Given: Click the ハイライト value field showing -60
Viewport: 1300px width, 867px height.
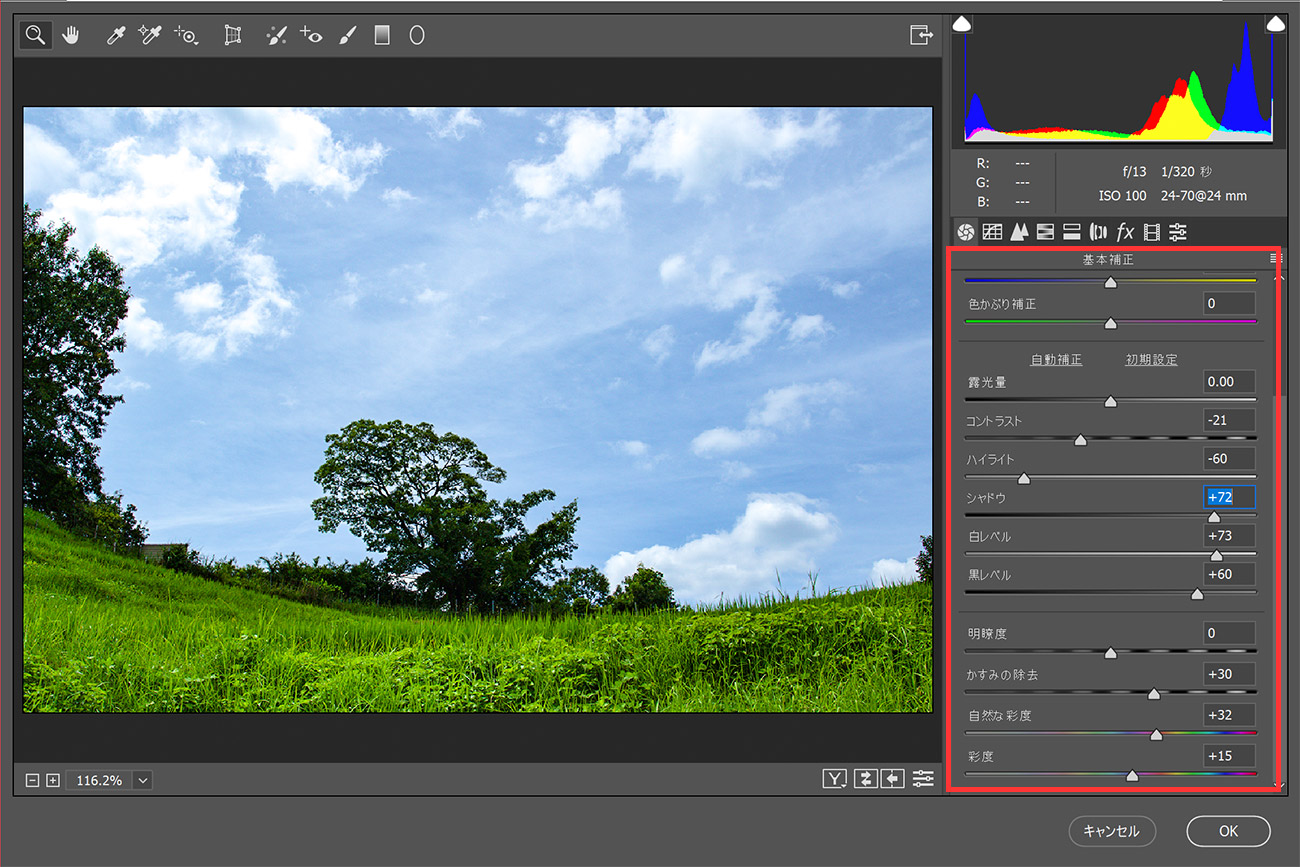Looking at the screenshot, I should (x=1229, y=459).
